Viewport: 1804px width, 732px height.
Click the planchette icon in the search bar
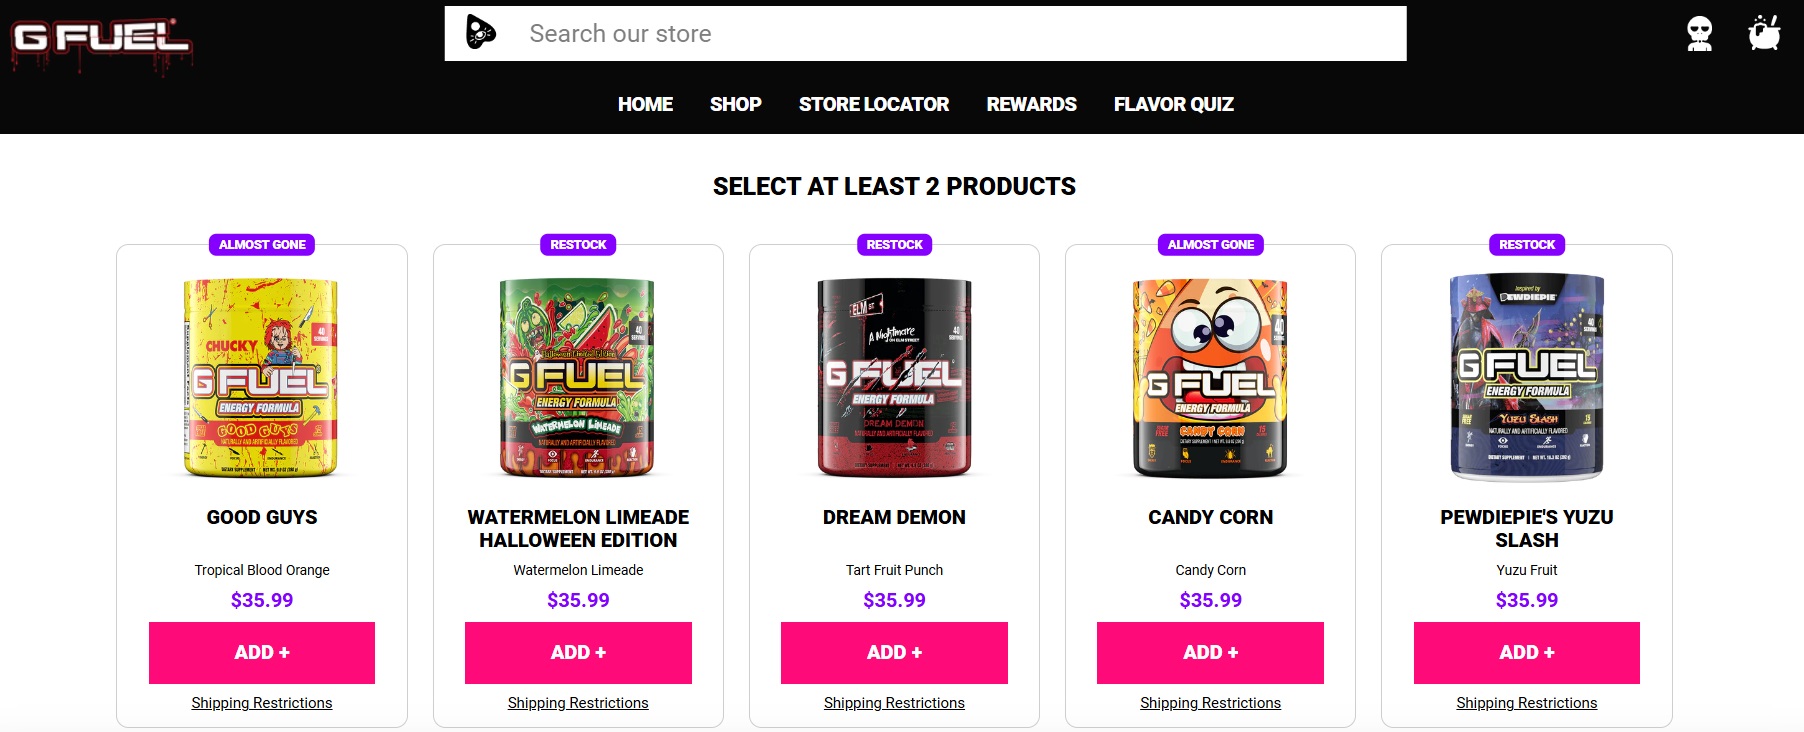coord(480,33)
